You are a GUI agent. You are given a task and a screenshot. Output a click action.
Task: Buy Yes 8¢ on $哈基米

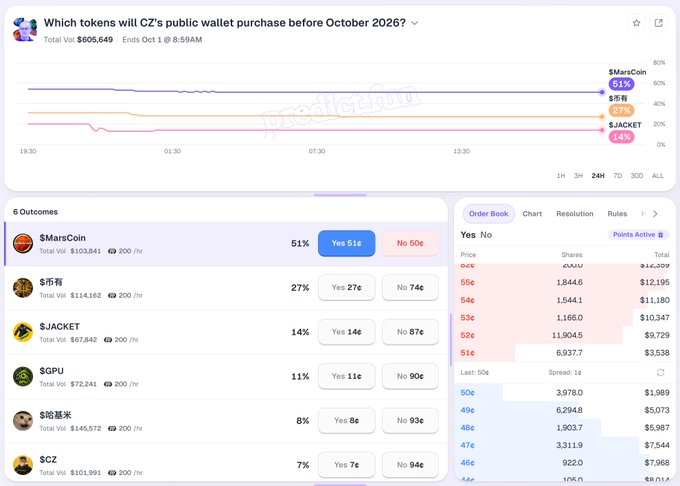coord(347,420)
